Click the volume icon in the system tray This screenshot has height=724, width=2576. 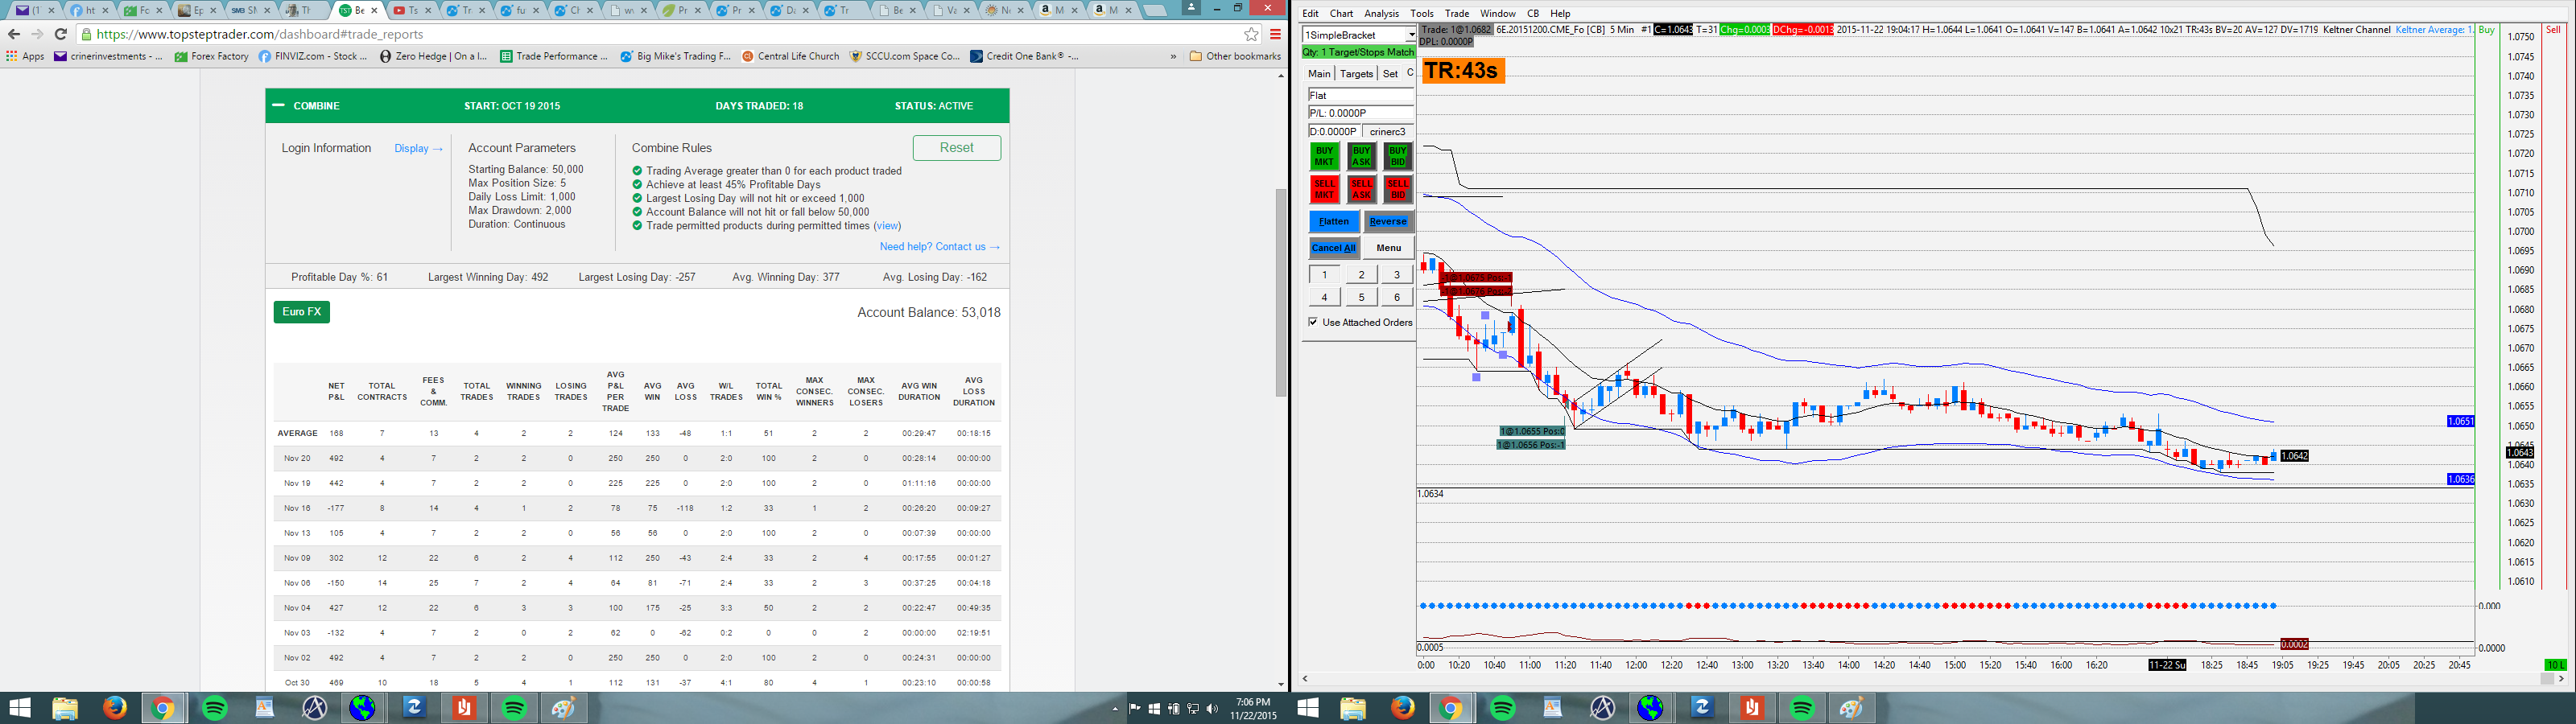pos(1211,708)
